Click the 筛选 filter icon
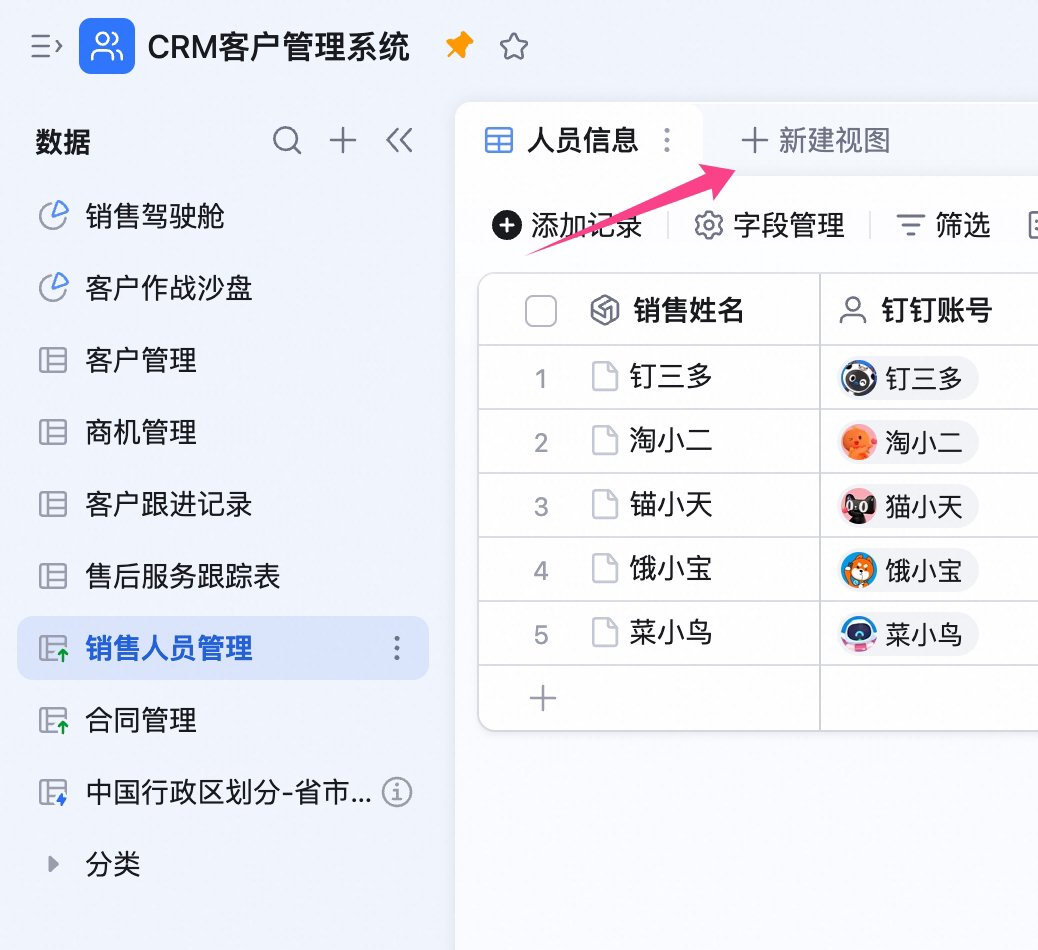 [910, 225]
